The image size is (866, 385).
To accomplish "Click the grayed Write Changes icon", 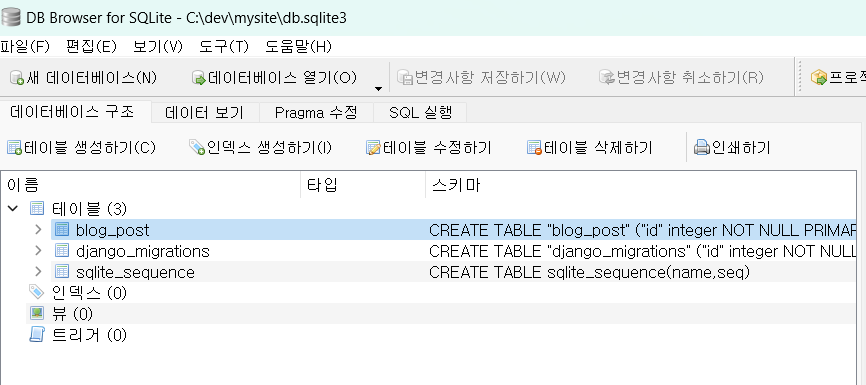I will point(405,78).
